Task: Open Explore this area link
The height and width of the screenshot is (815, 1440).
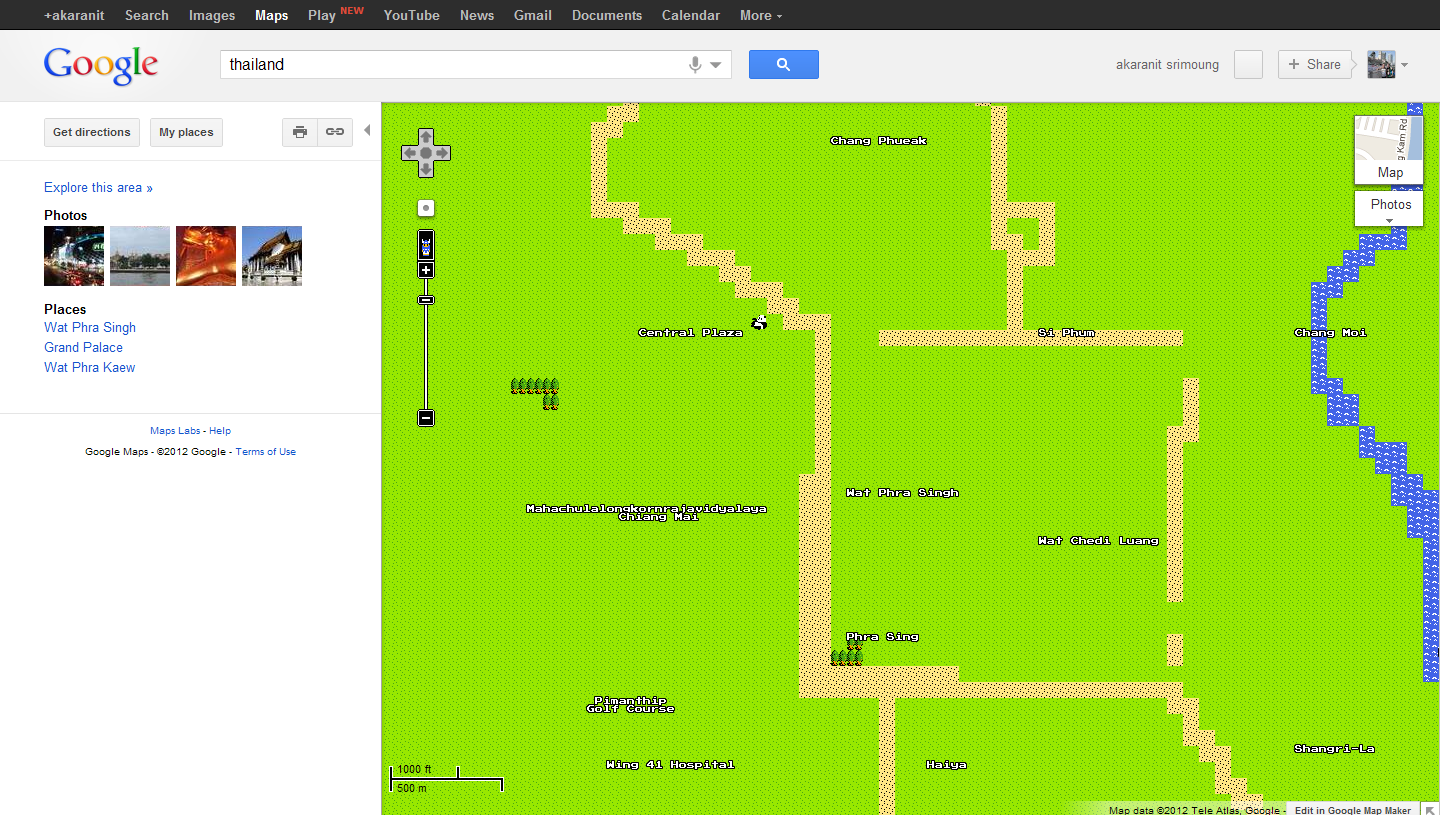Action: tap(98, 188)
